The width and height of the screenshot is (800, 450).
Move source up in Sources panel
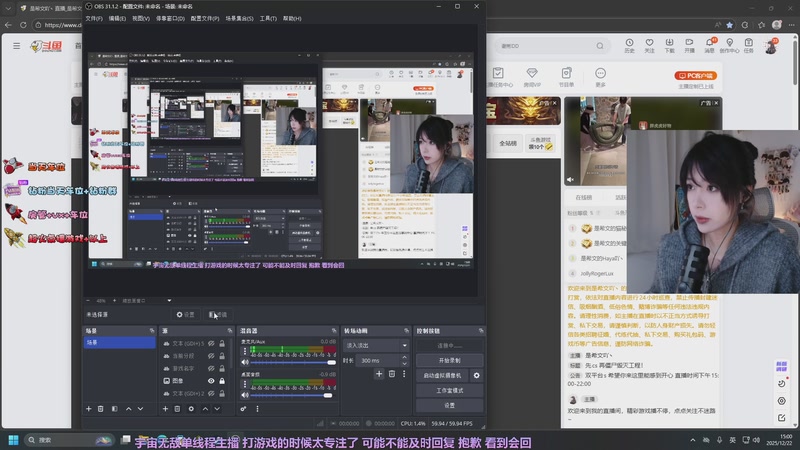tap(205, 409)
